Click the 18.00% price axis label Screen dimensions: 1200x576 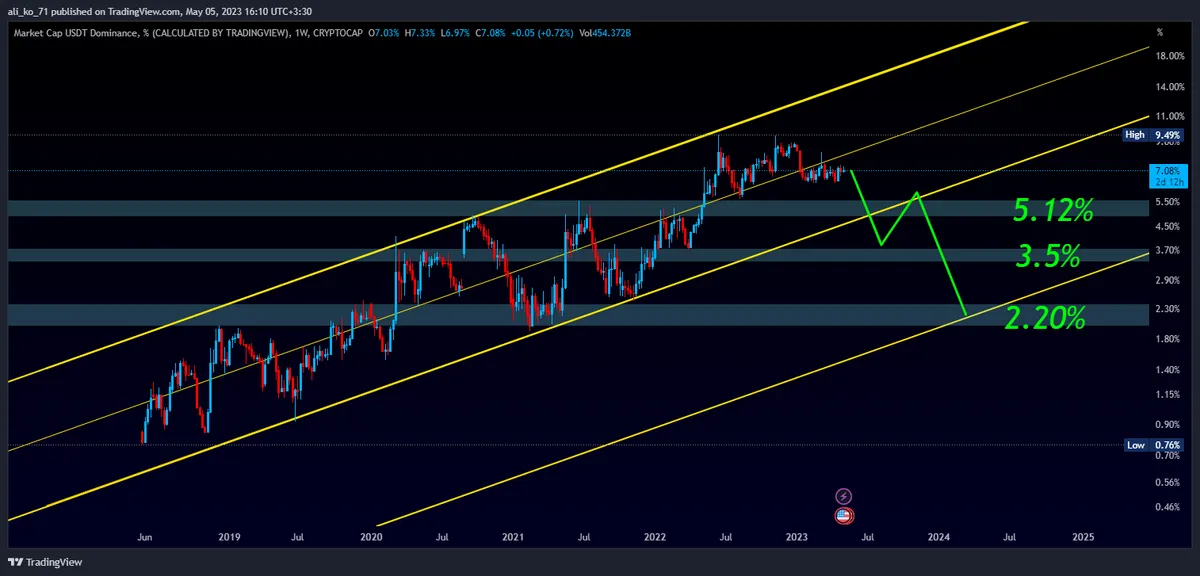click(x=1168, y=56)
